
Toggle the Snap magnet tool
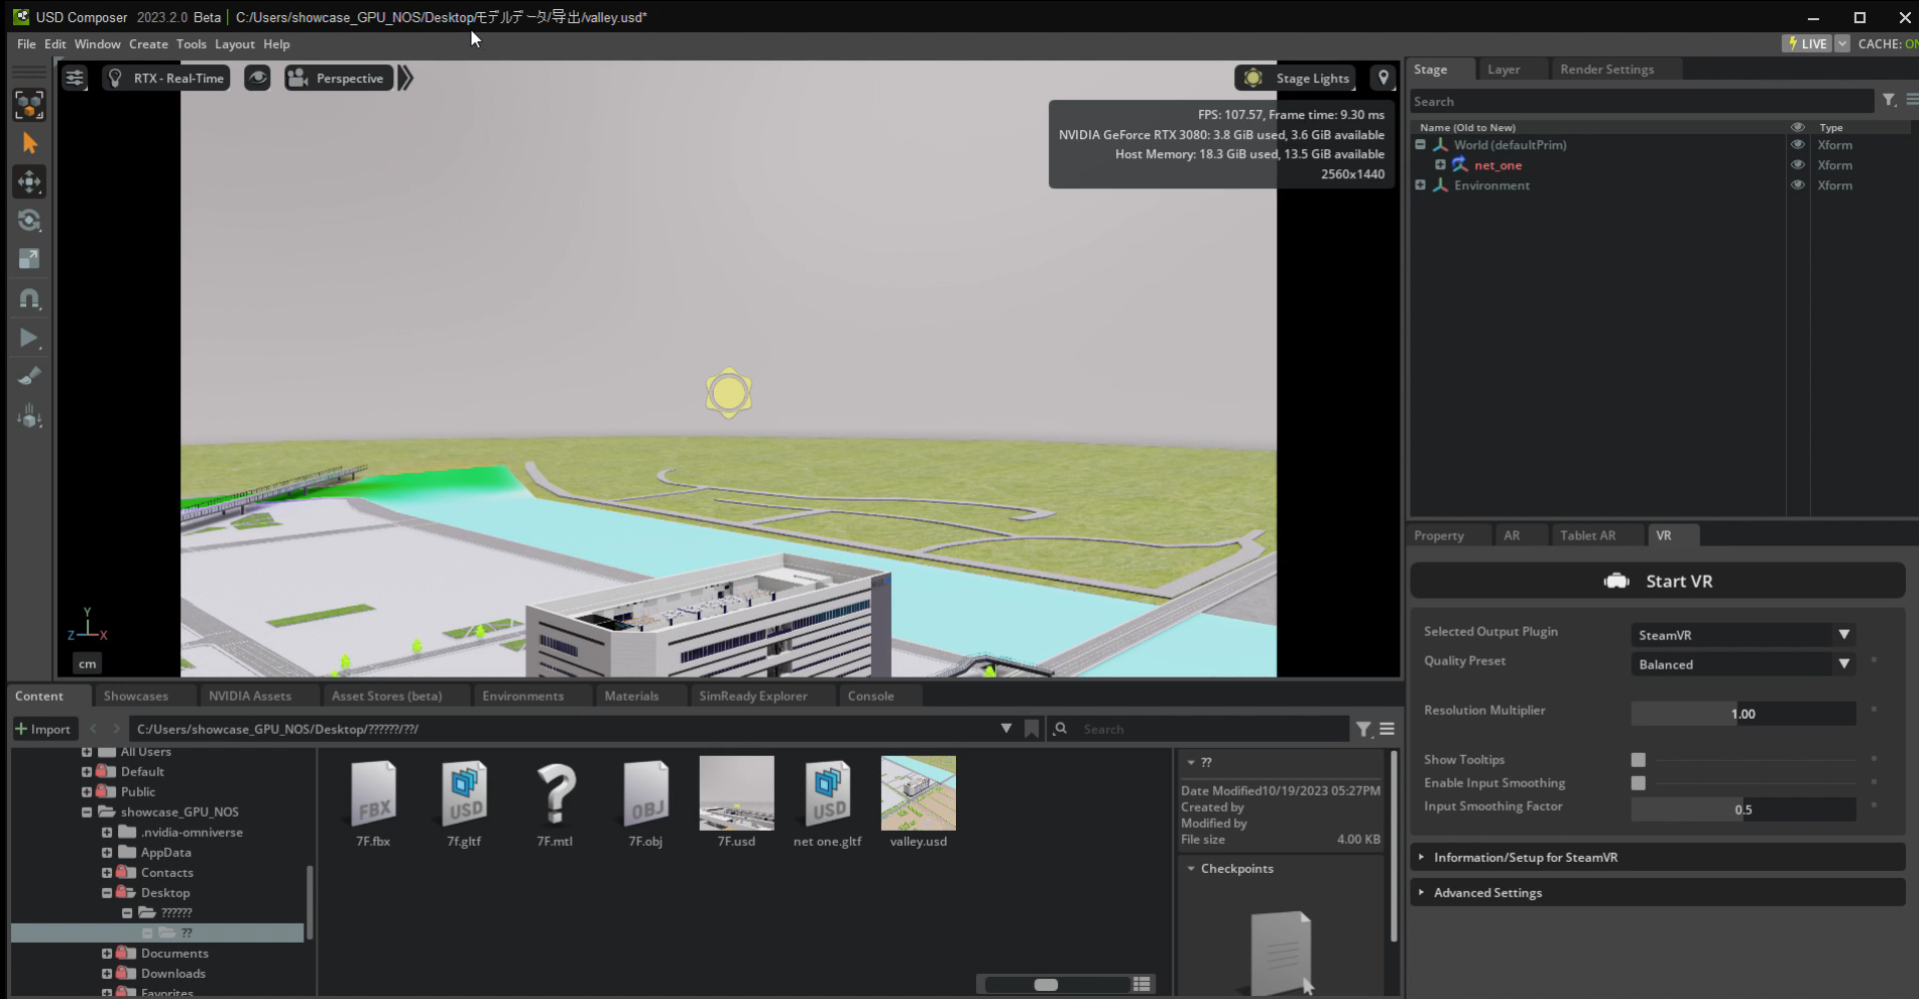coord(29,299)
